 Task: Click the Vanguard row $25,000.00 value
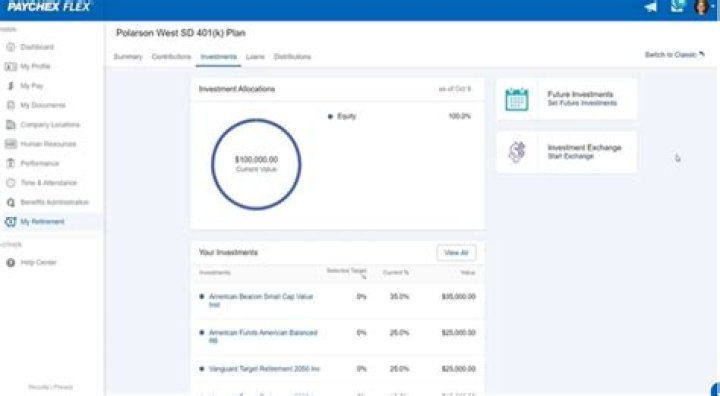coord(458,369)
